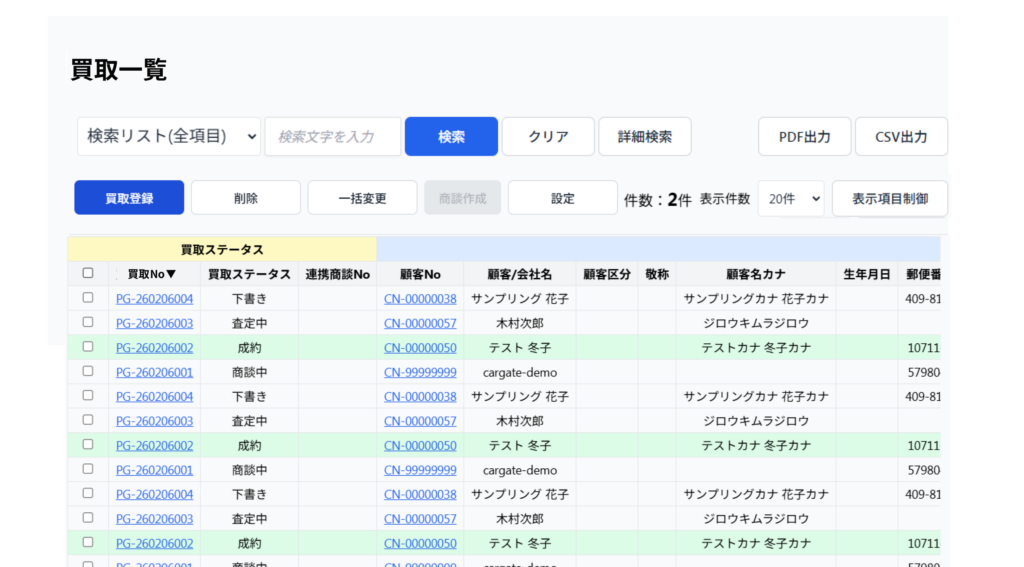The width and height of the screenshot is (1024, 567).
Task: Click the 顧客名カナ column header
Action: click(755, 274)
